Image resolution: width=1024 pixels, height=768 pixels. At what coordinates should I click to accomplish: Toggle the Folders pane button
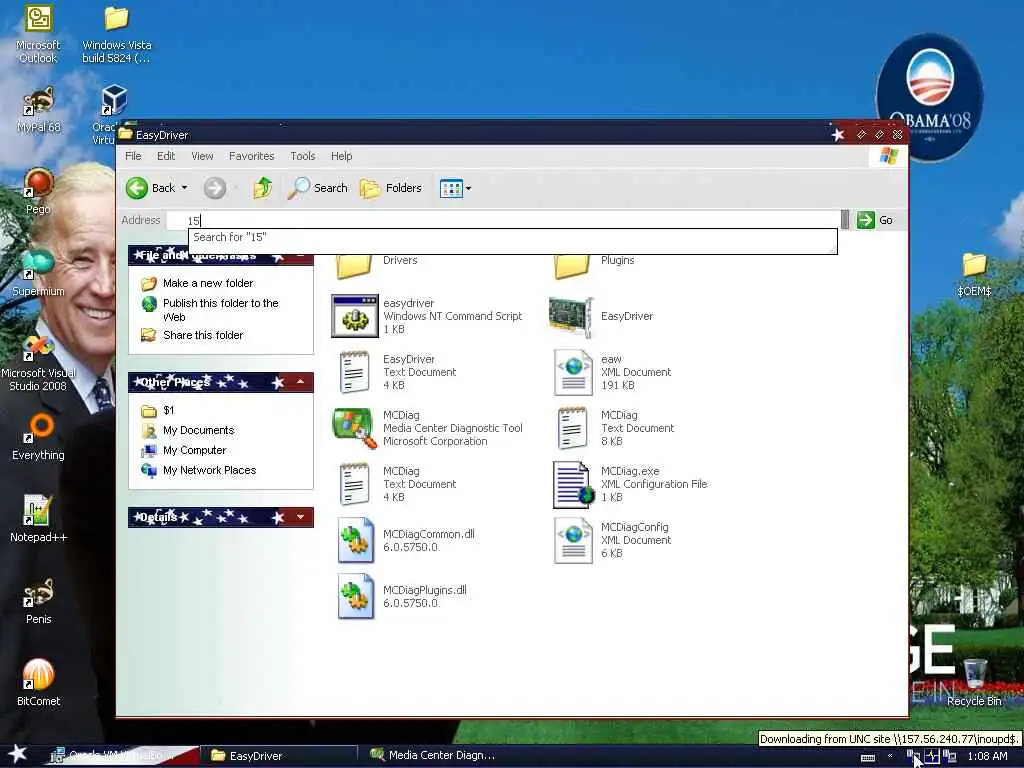point(391,188)
